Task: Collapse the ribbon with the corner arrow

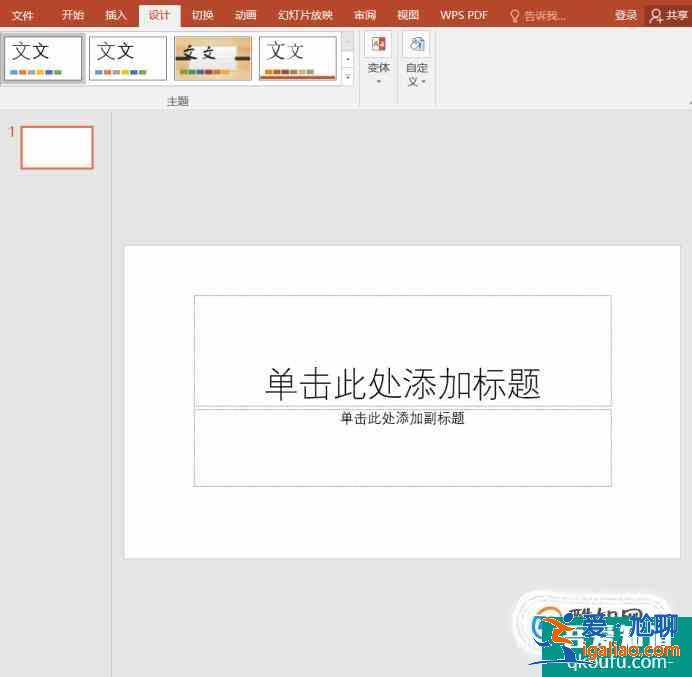Action: [x=687, y=102]
